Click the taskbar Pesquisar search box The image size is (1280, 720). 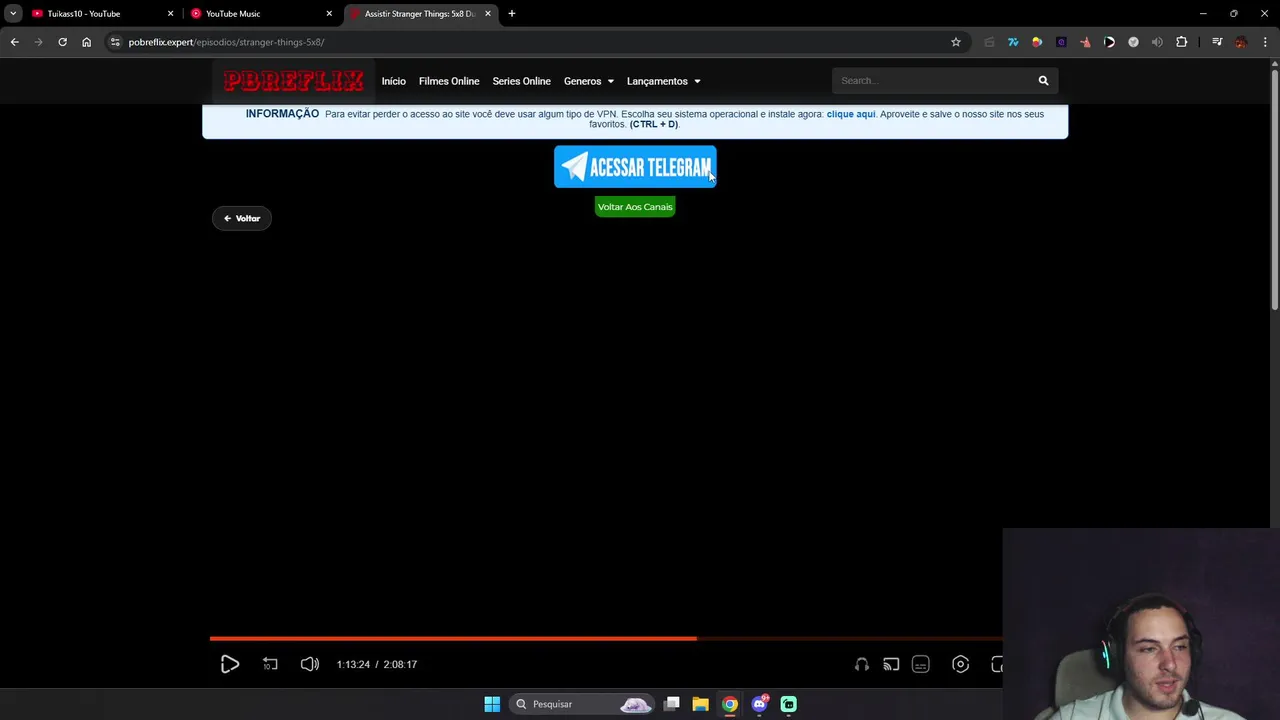pyautogui.click(x=583, y=704)
